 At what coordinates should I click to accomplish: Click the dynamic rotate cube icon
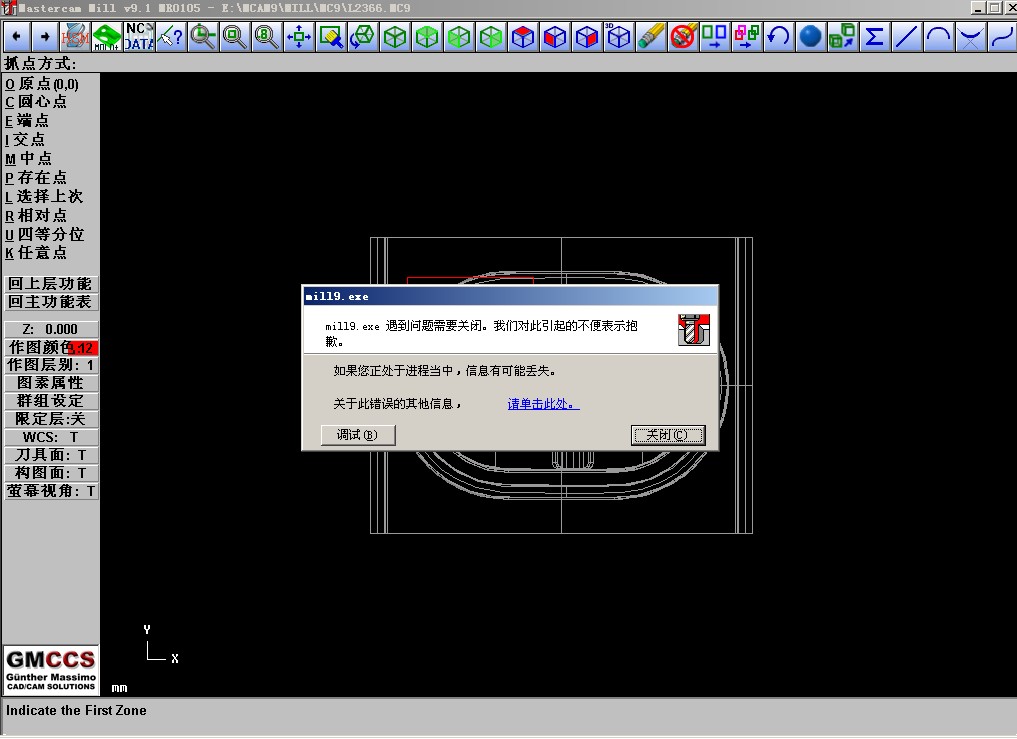click(363, 36)
